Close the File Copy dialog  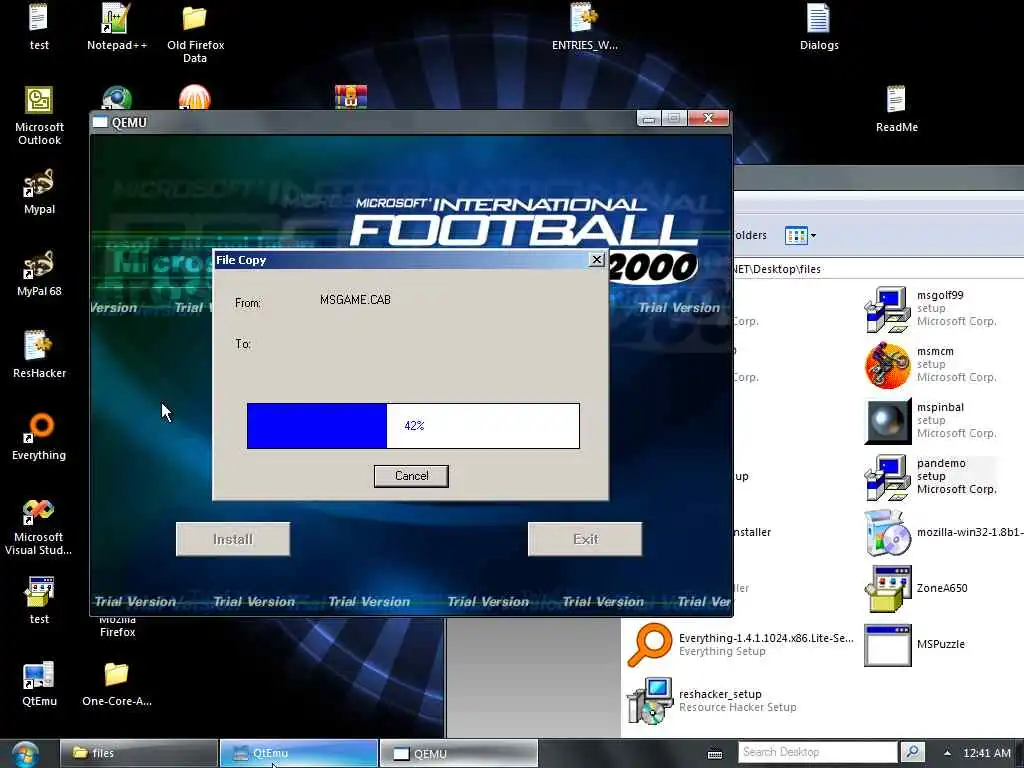click(x=596, y=260)
